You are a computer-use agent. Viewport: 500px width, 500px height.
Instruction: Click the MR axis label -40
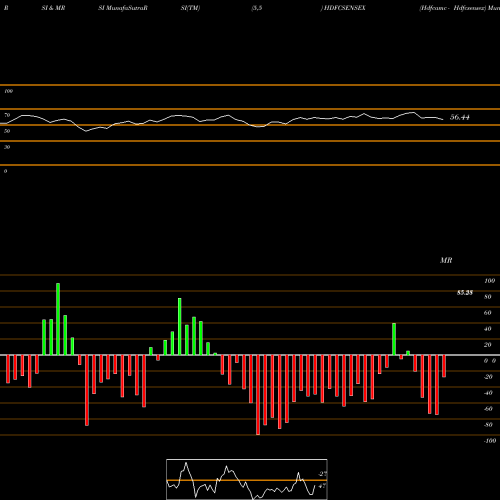click(488, 393)
